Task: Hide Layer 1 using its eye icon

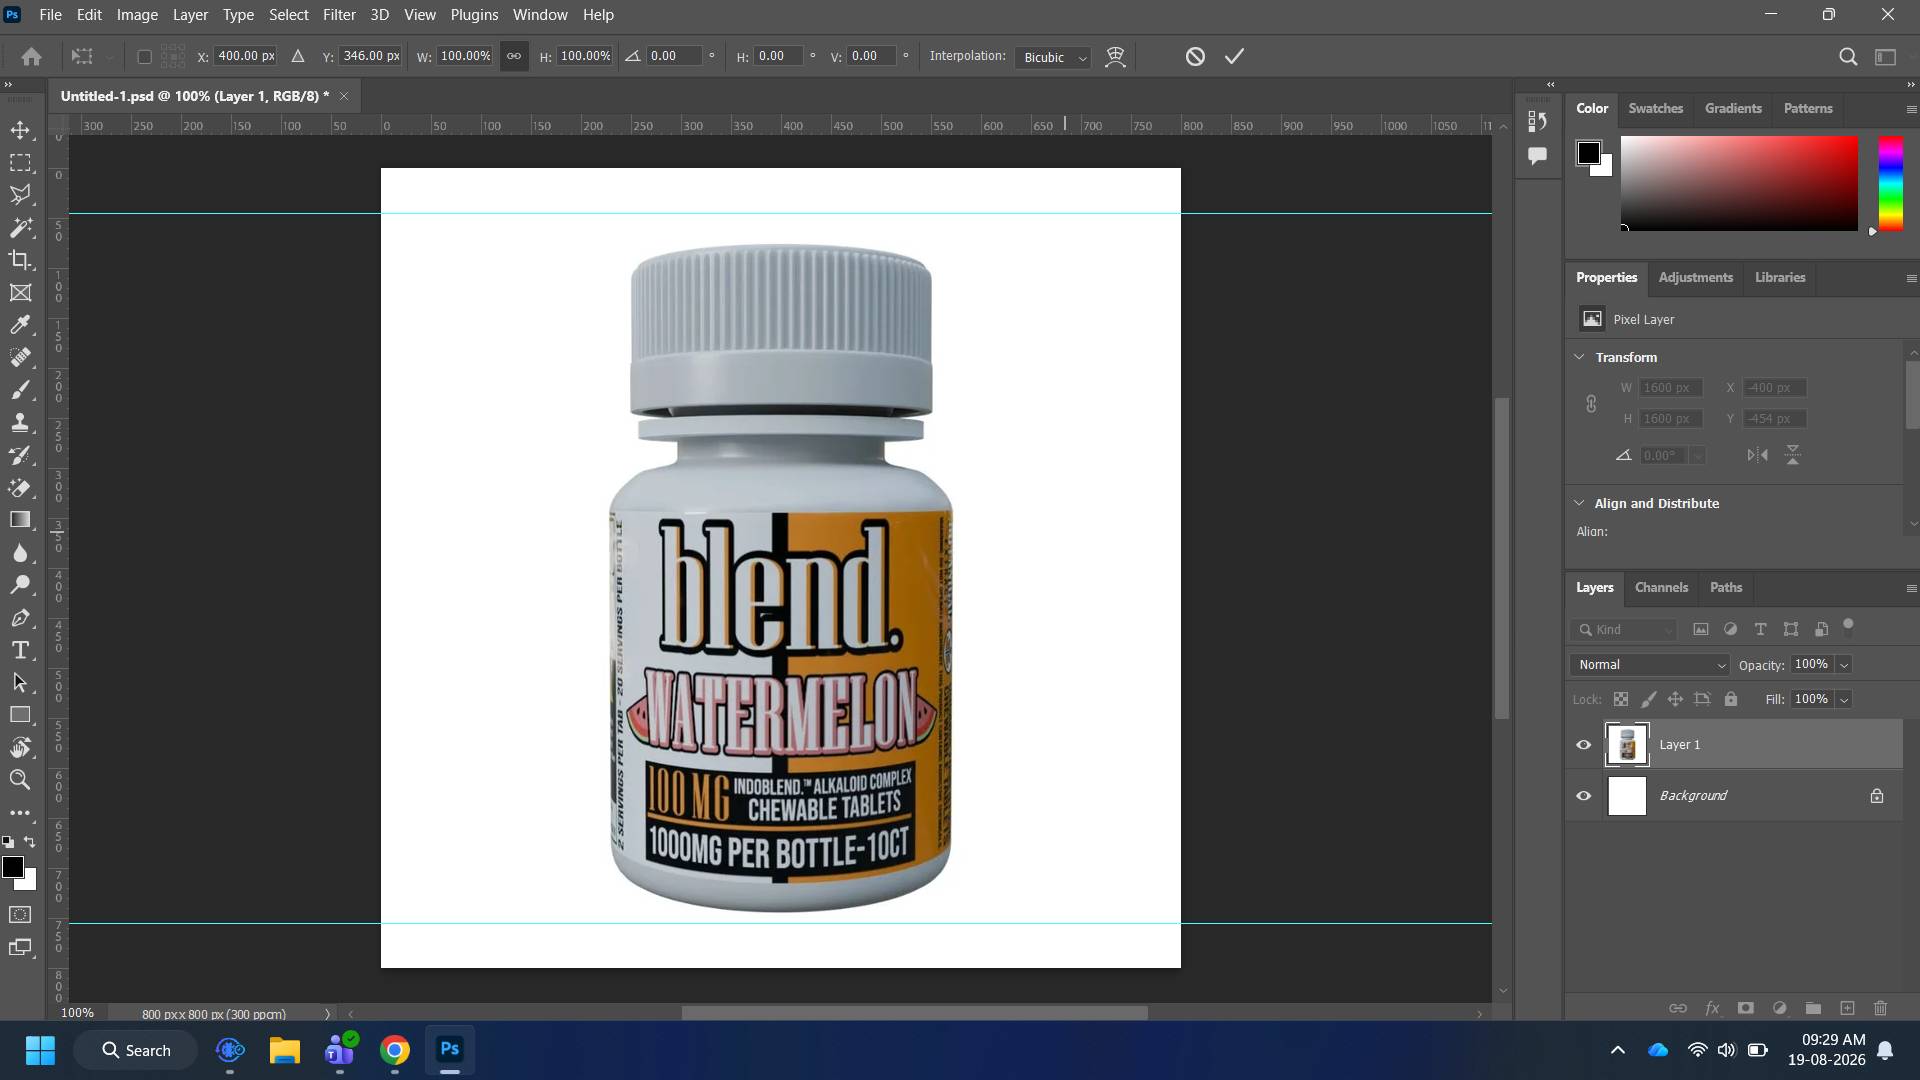Action: click(x=1584, y=744)
